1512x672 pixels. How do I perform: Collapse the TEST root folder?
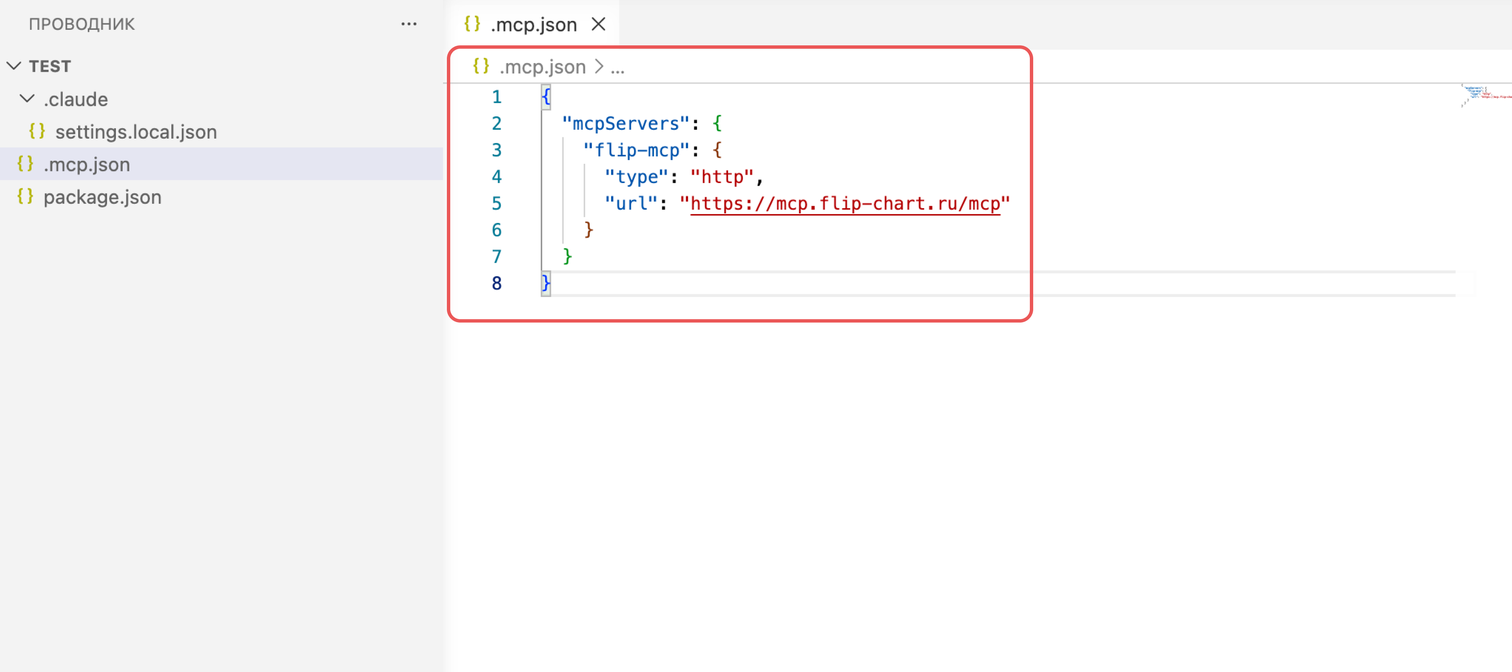coord(14,66)
